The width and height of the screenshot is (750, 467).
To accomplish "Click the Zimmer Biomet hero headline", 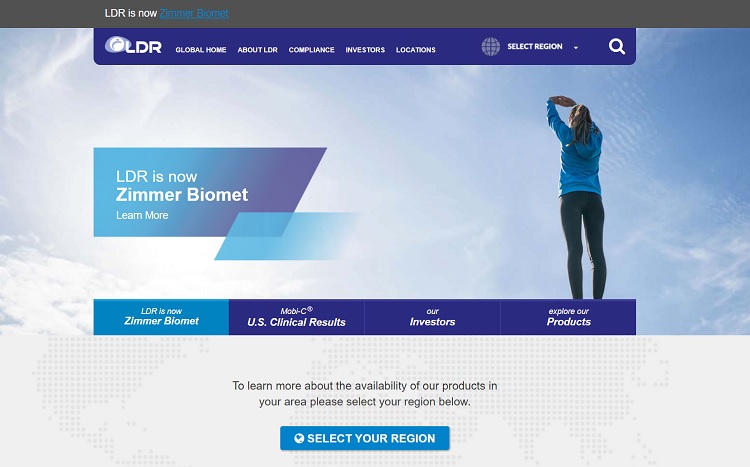I will point(182,195).
